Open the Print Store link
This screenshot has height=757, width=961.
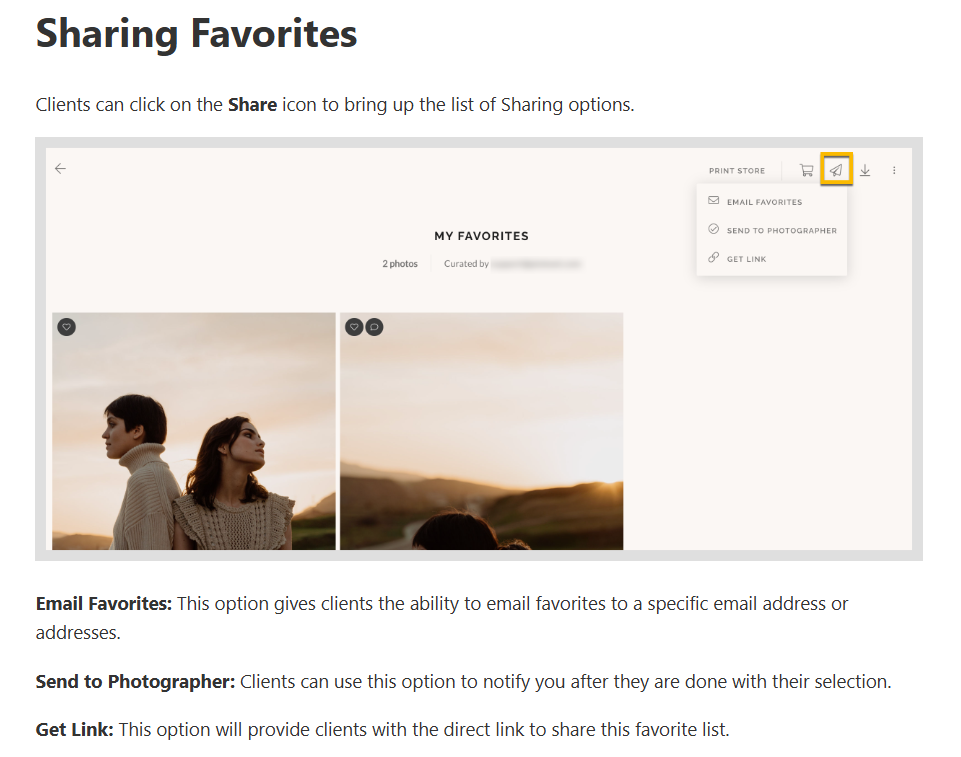(737, 171)
